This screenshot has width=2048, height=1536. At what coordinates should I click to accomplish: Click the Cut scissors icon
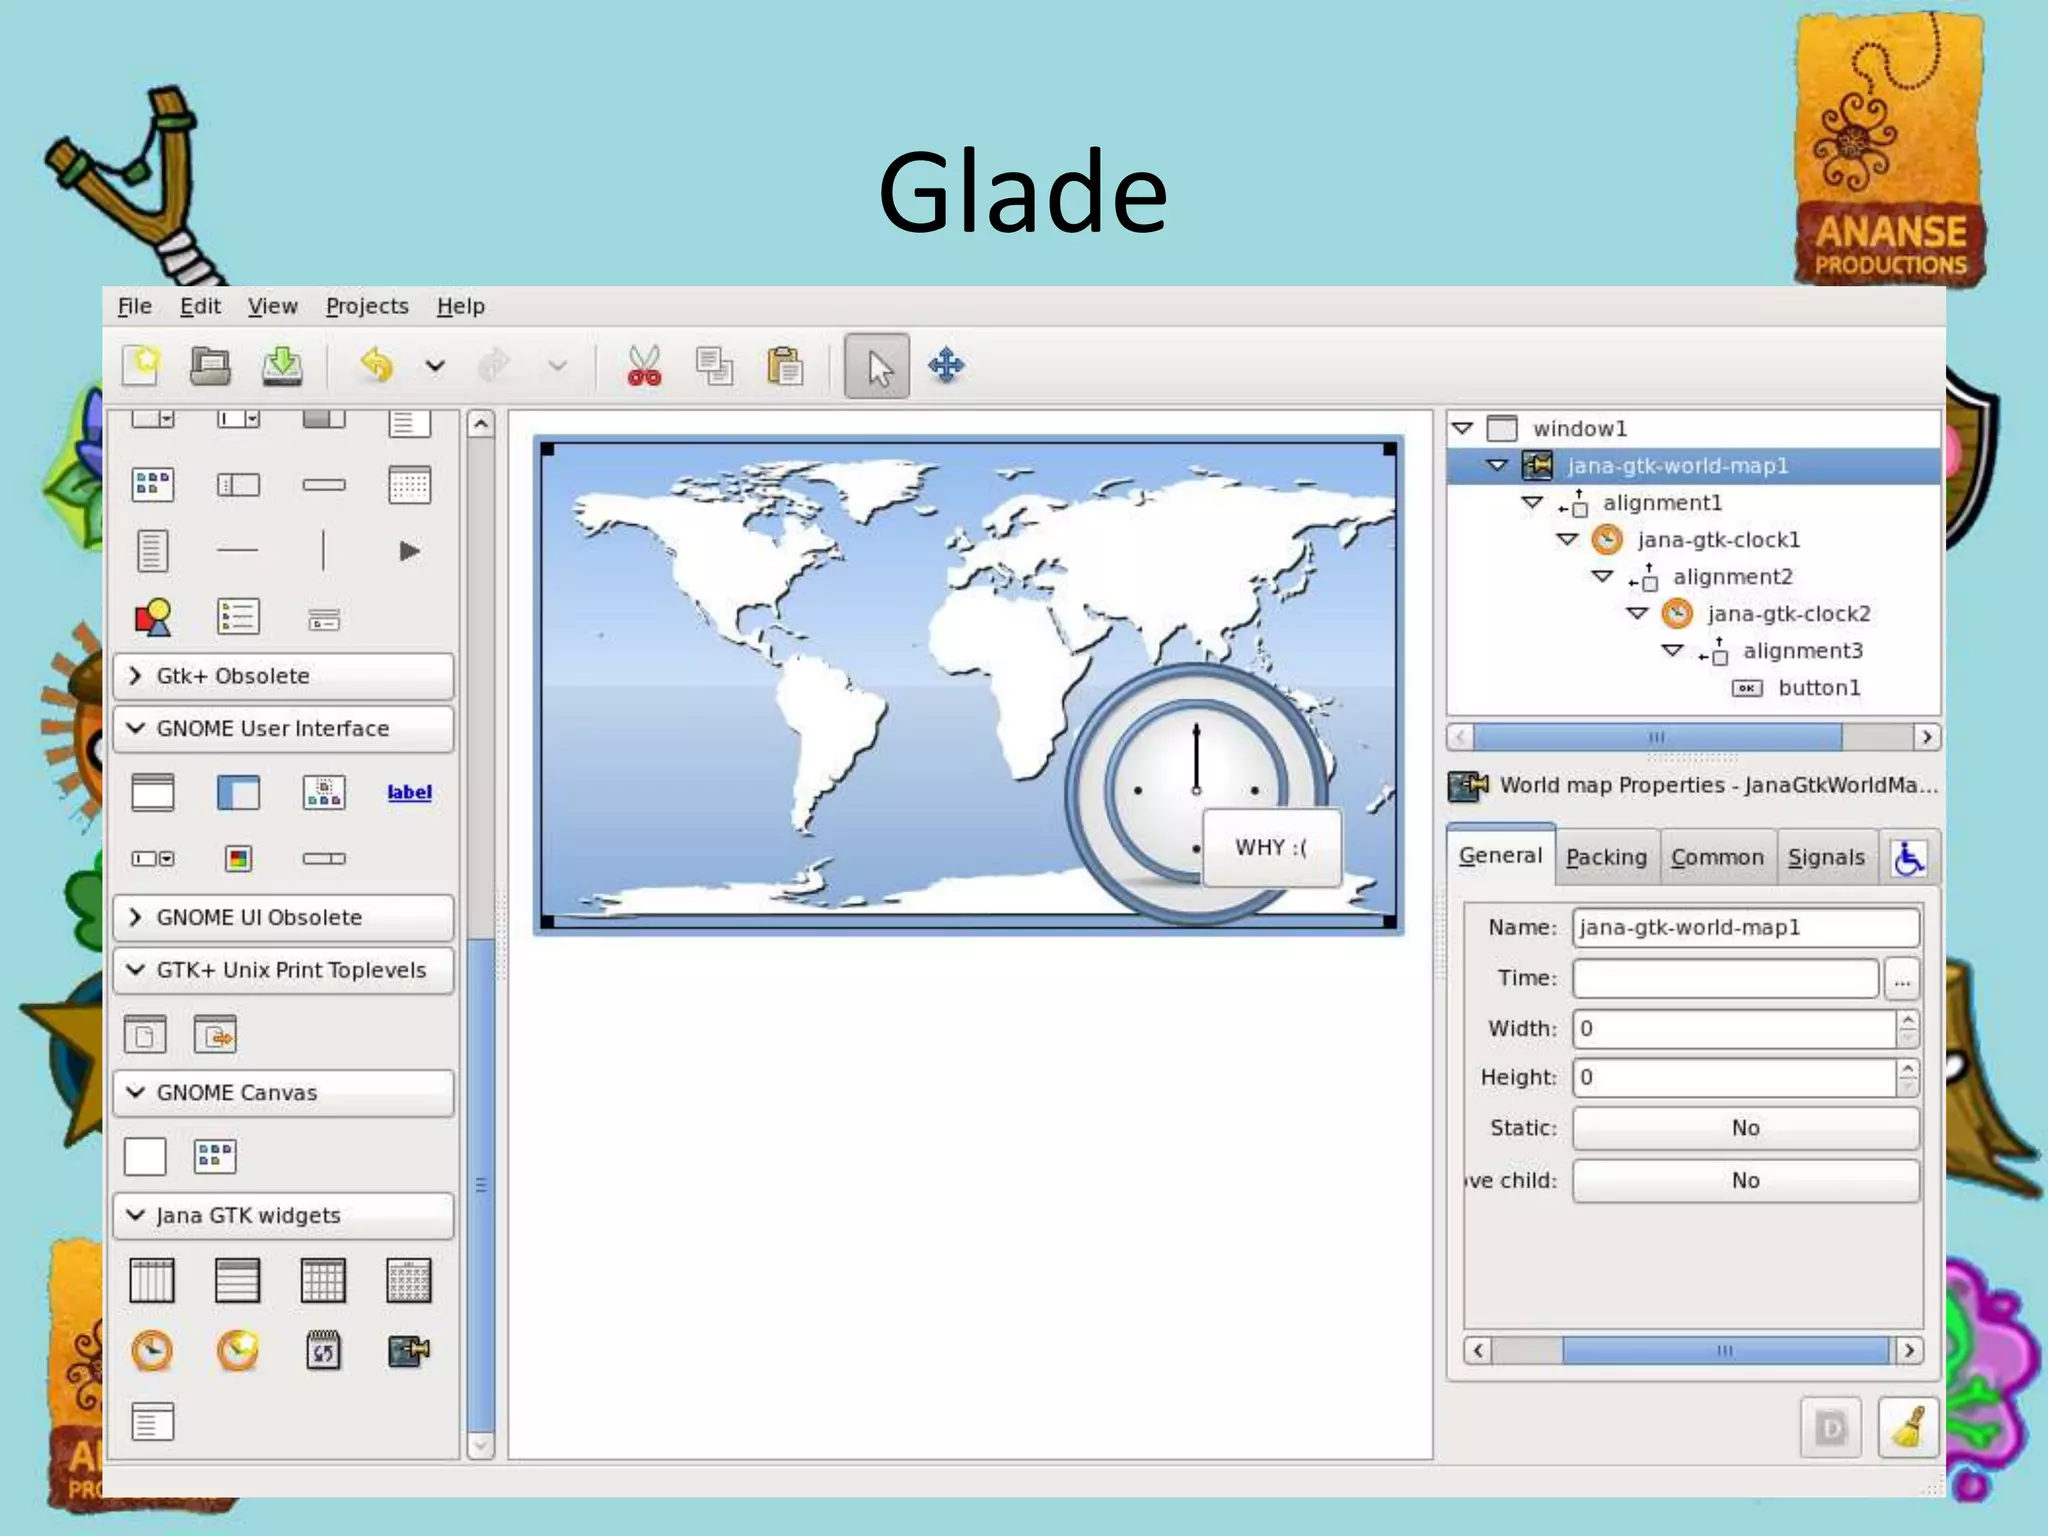tap(645, 366)
